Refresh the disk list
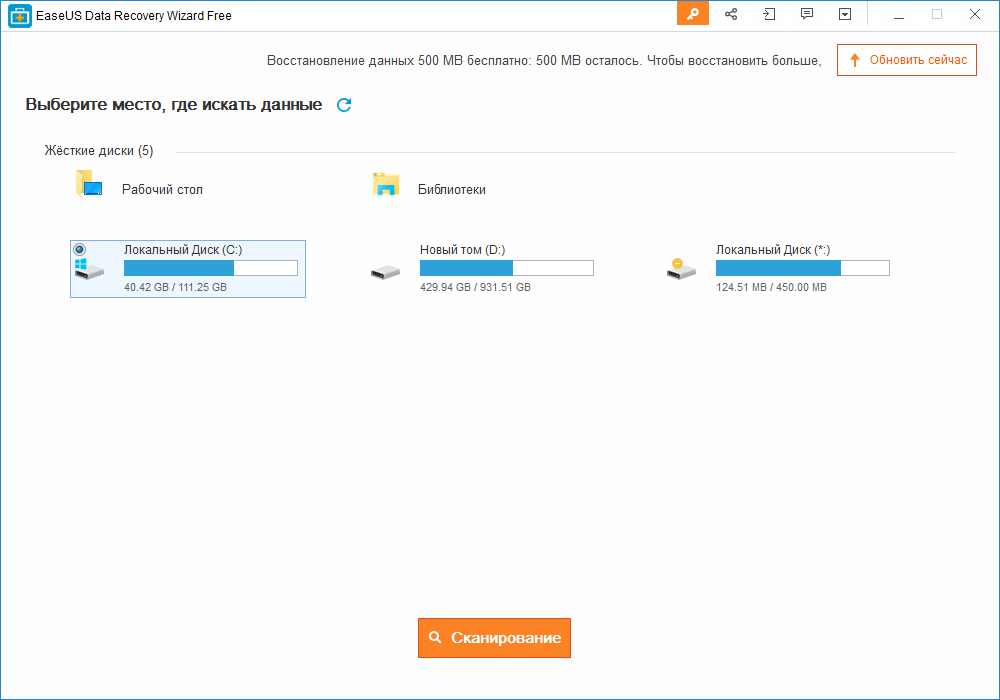 click(344, 105)
